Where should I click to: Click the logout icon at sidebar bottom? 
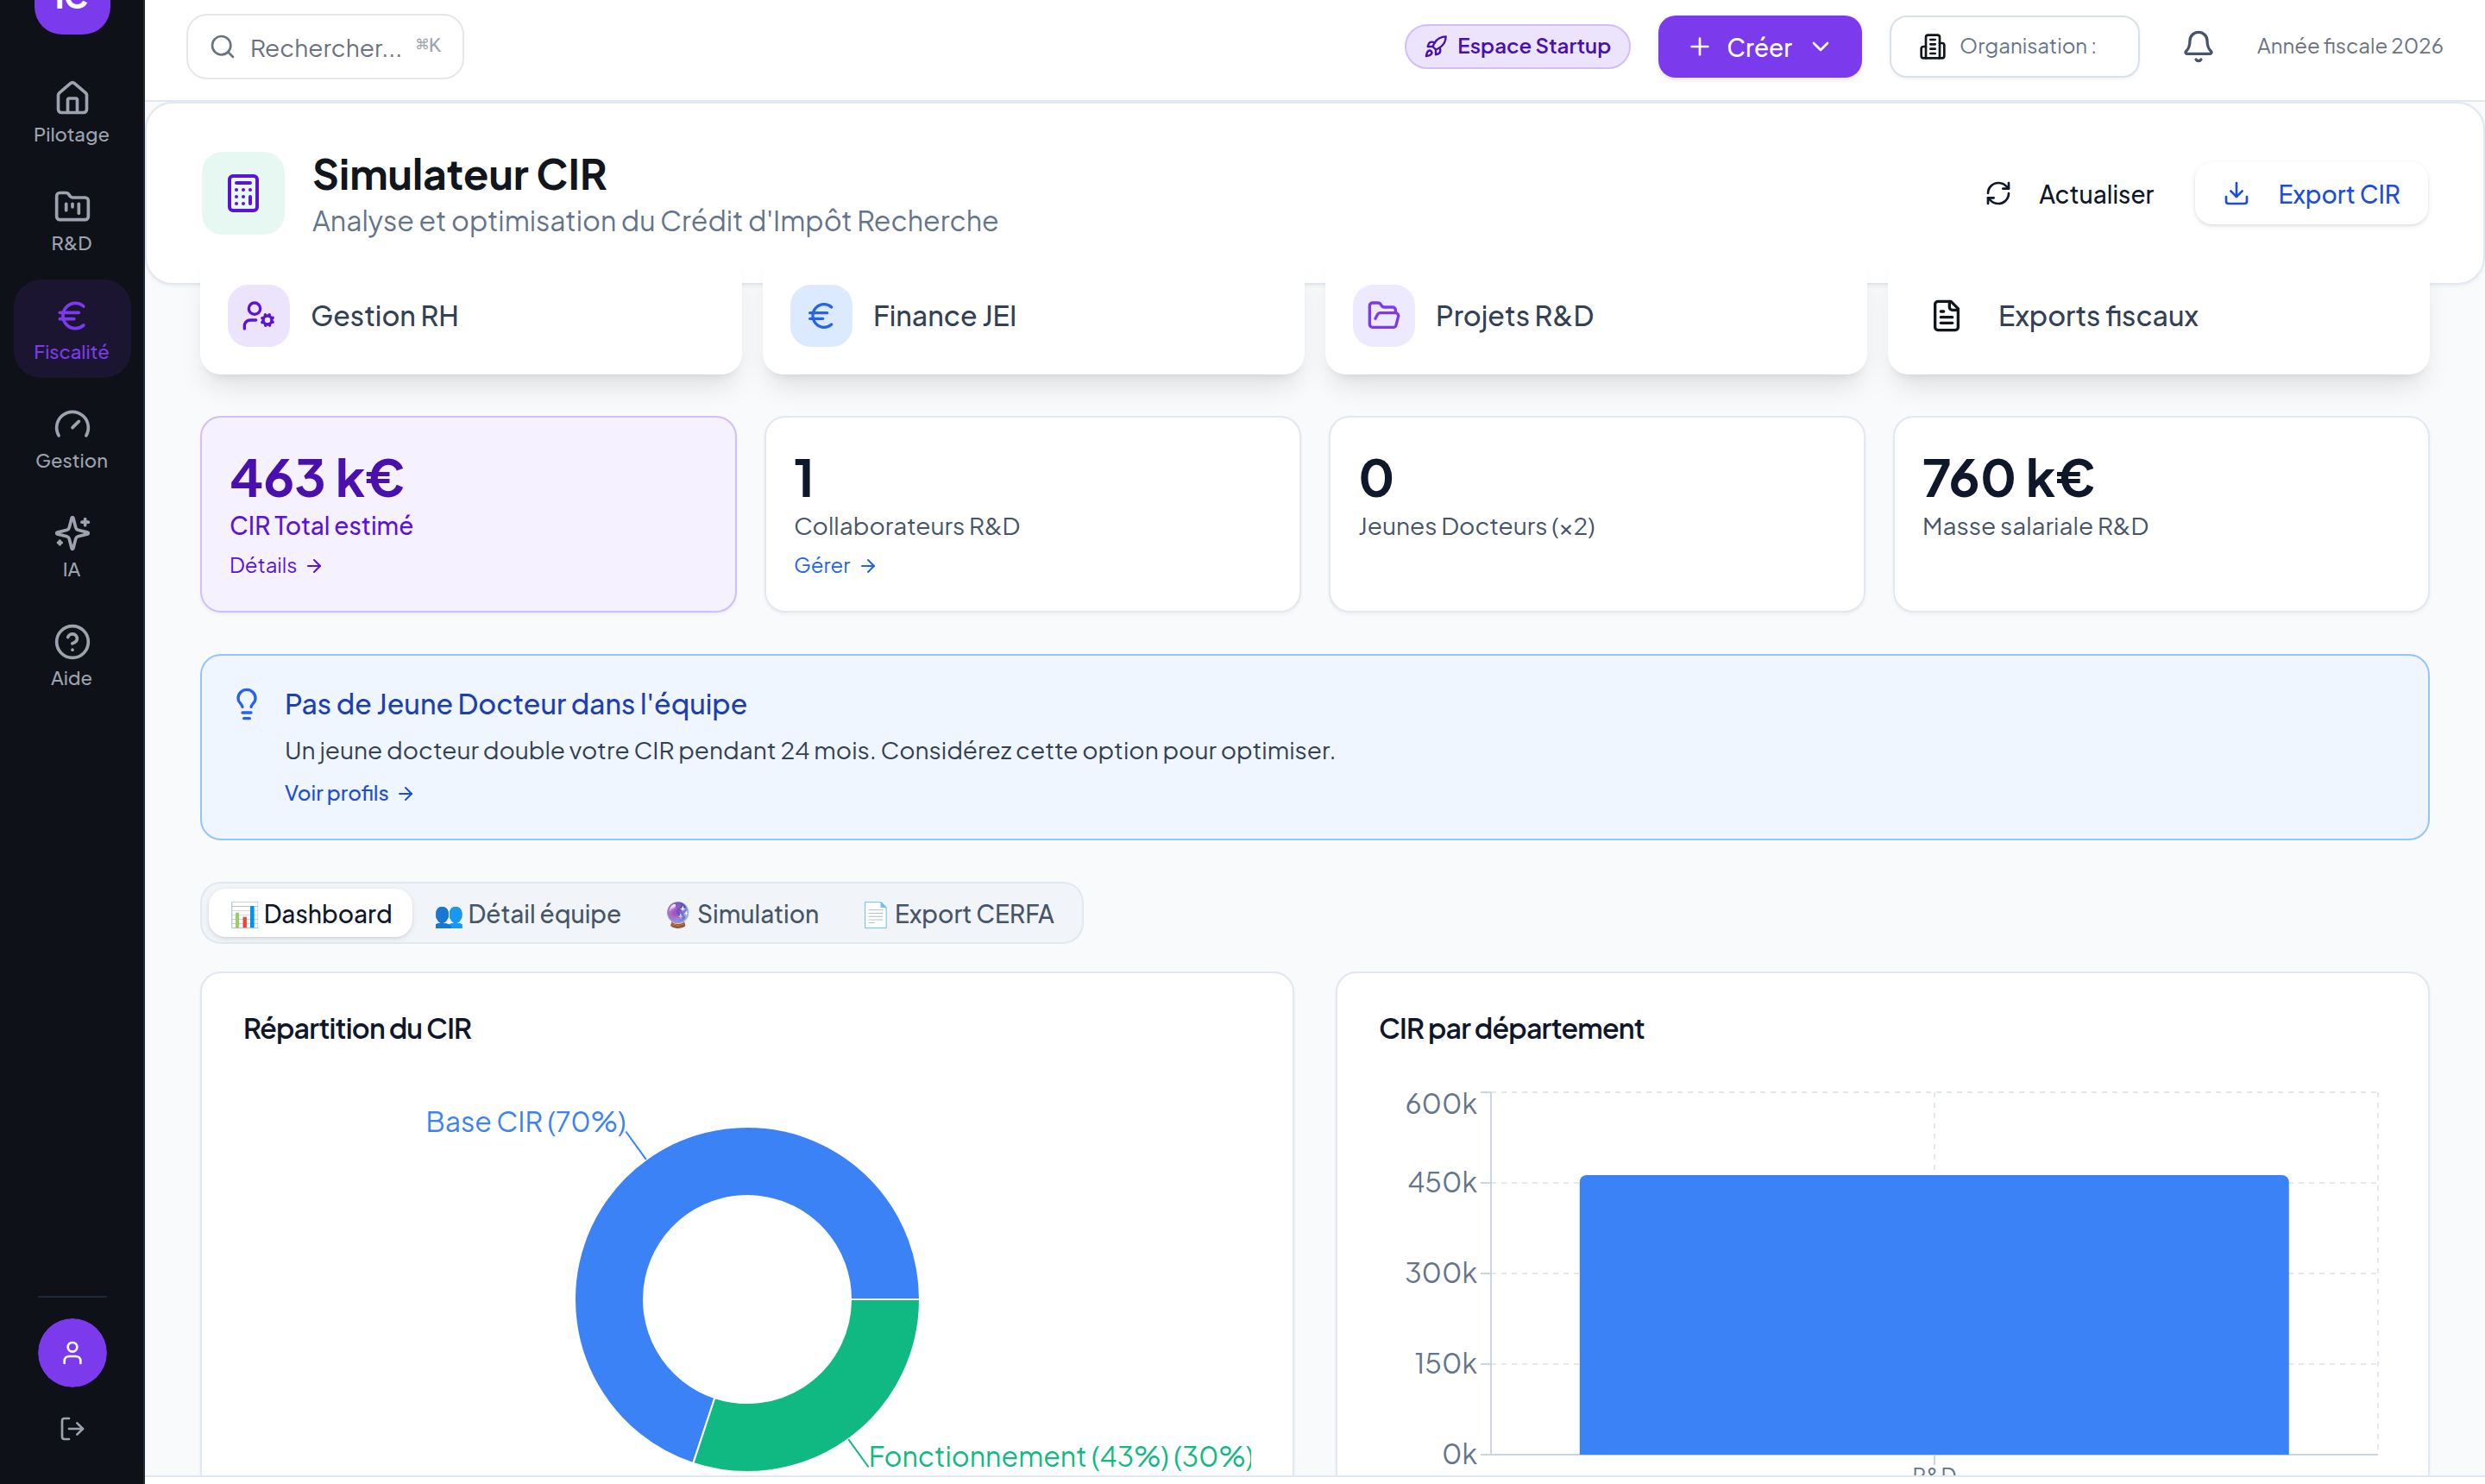(x=72, y=1429)
